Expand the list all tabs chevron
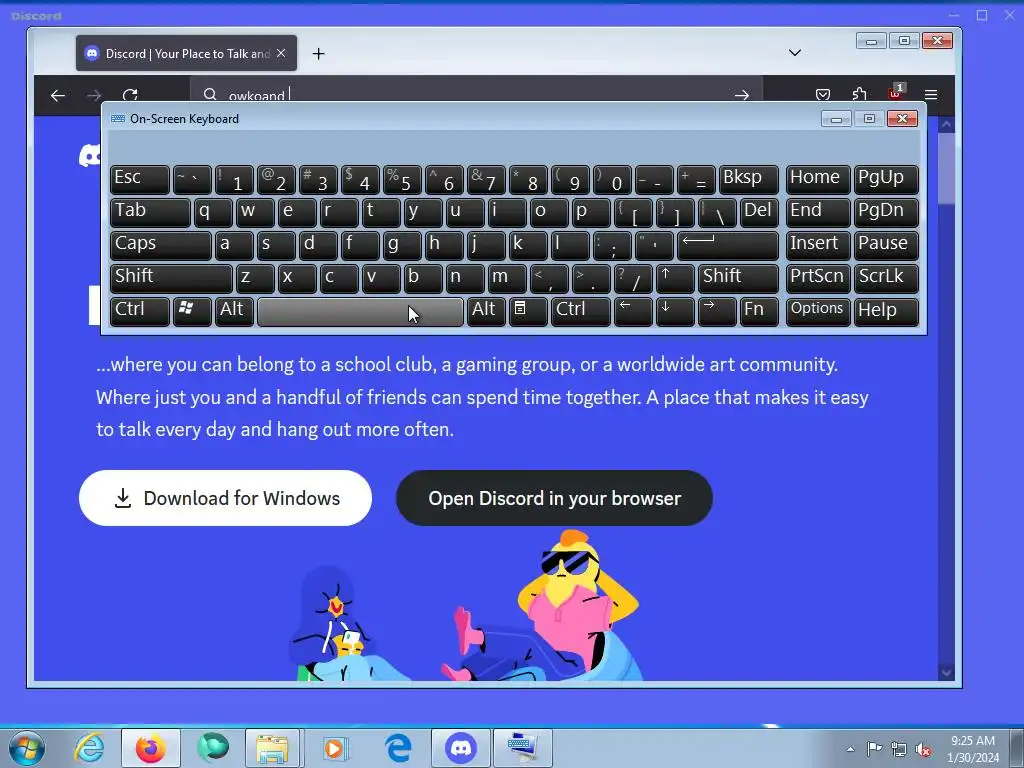 coord(795,53)
